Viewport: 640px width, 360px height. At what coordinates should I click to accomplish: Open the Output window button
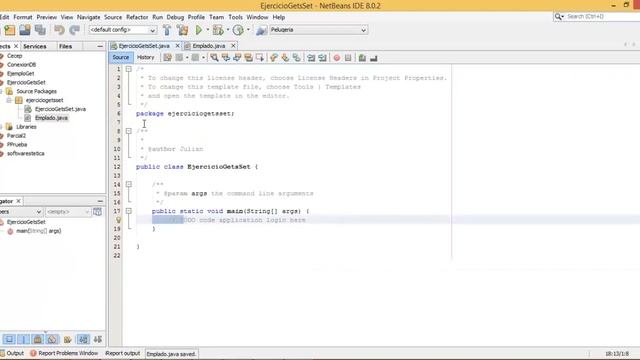[x=12, y=353]
